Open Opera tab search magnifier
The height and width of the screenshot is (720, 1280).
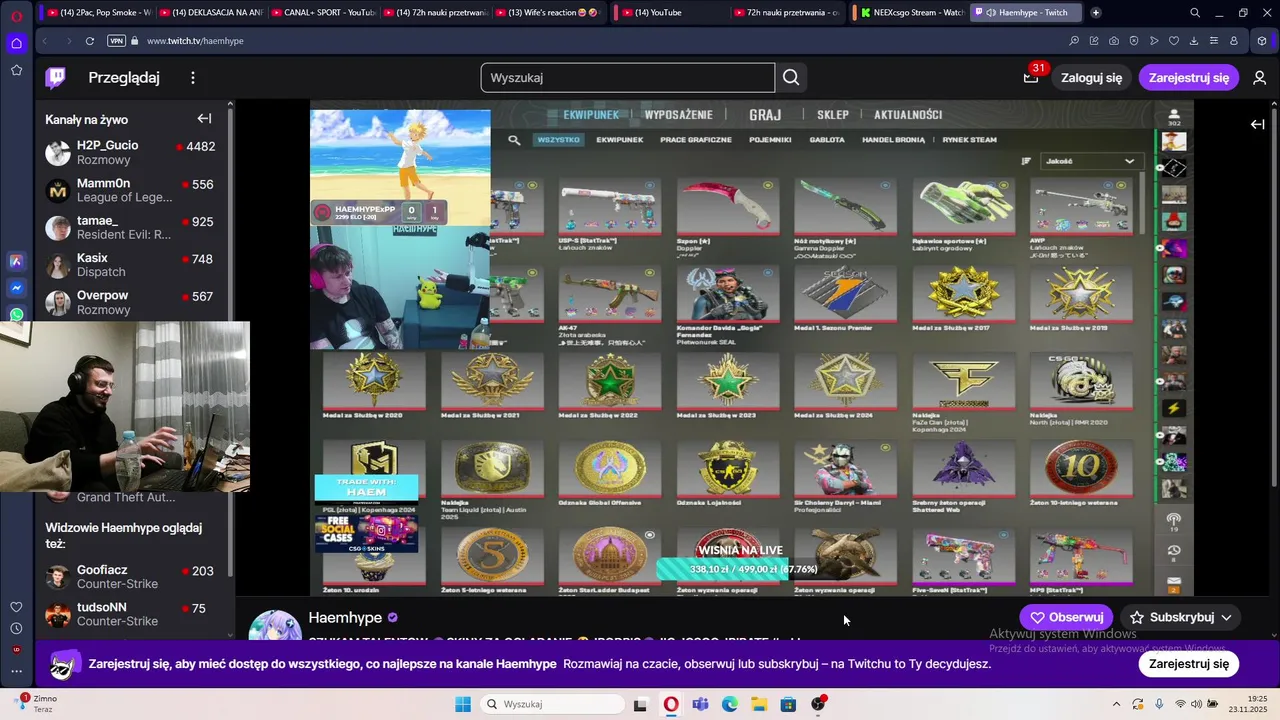[x=1195, y=13]
